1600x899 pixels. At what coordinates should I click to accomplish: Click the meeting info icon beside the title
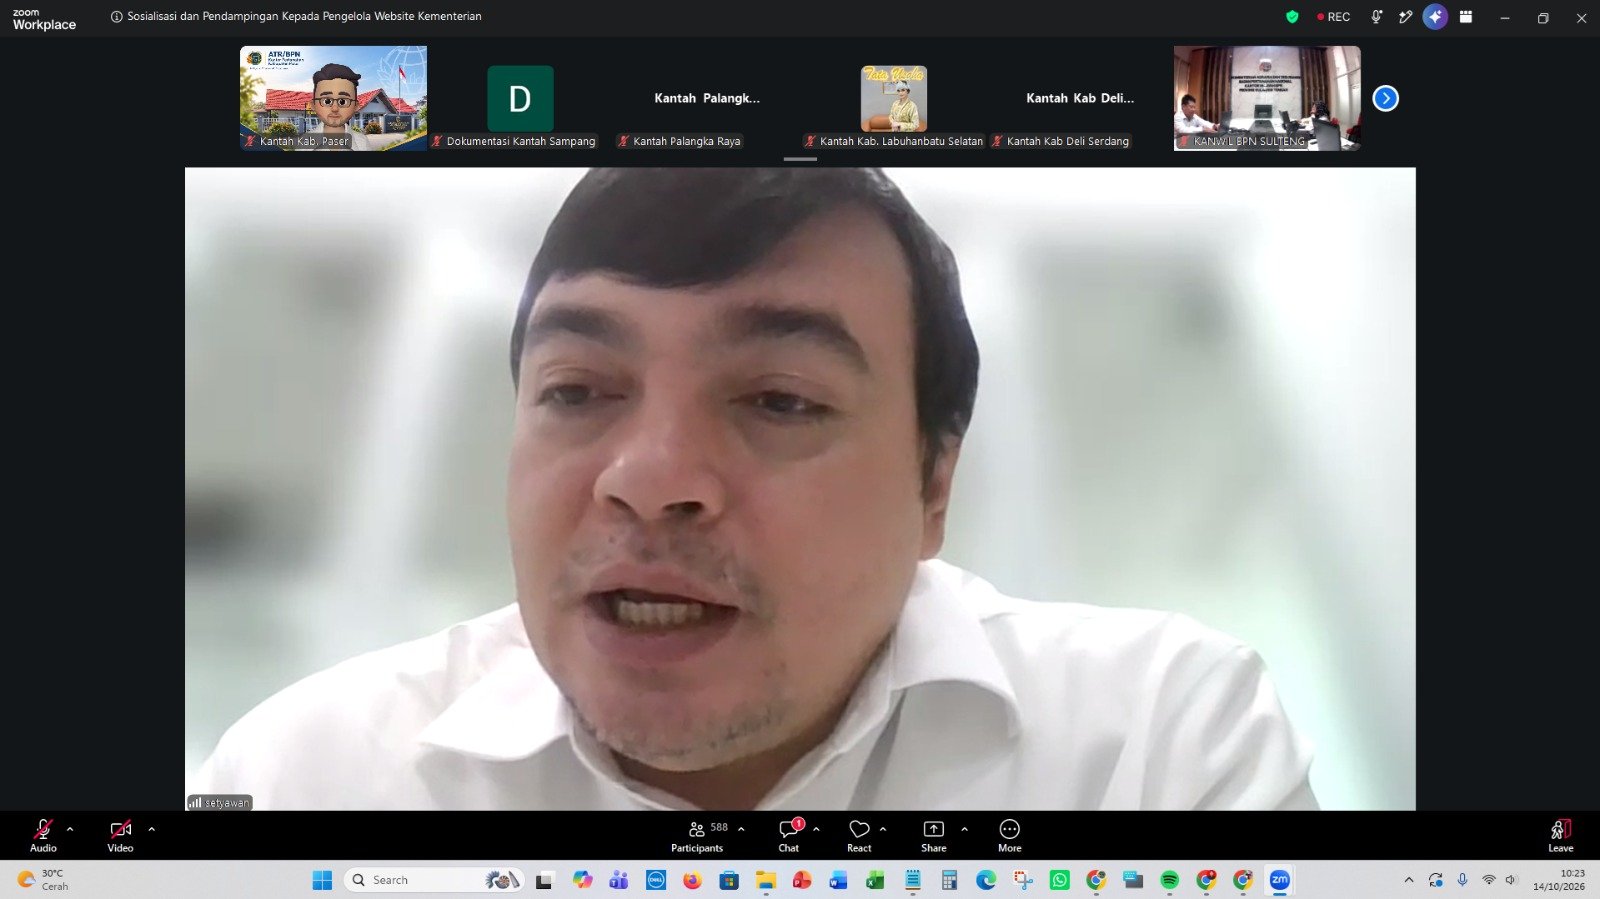coord(116,17)
